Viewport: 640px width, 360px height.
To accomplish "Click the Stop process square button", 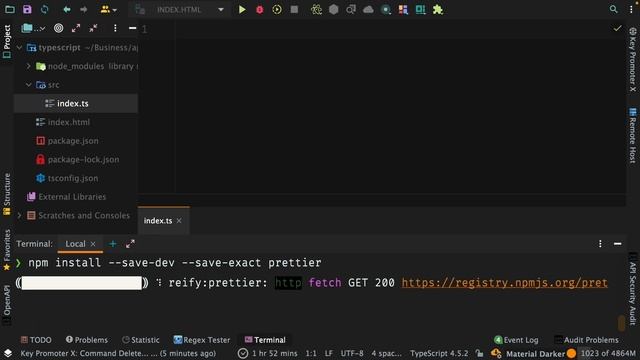I will point(294,9).
